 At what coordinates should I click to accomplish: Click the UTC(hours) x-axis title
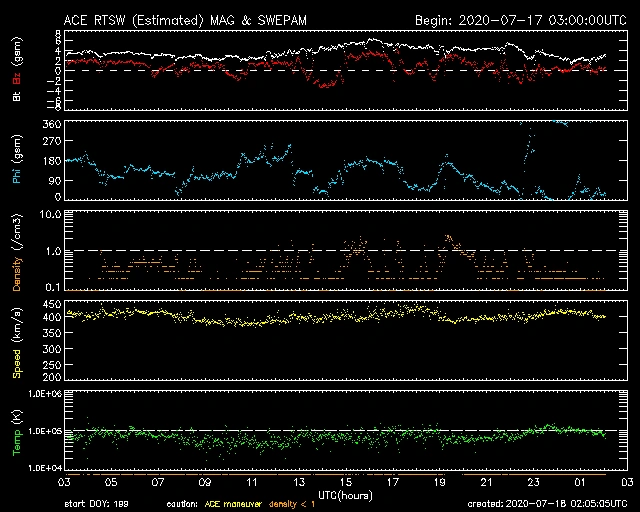tap(344, 494)
